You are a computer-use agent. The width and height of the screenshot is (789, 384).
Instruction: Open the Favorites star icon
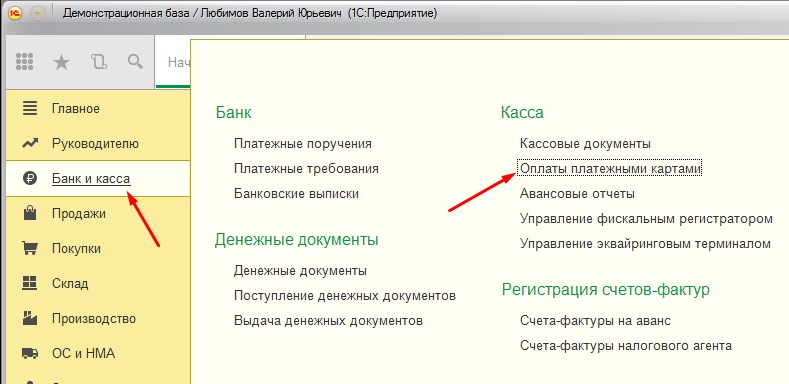coord(61,62)
